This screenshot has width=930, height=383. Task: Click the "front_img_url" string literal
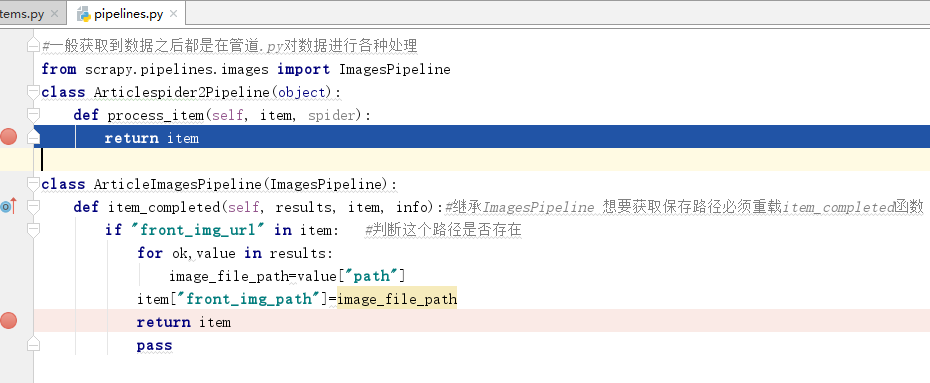pyautogui.click(x=199, y=230)
